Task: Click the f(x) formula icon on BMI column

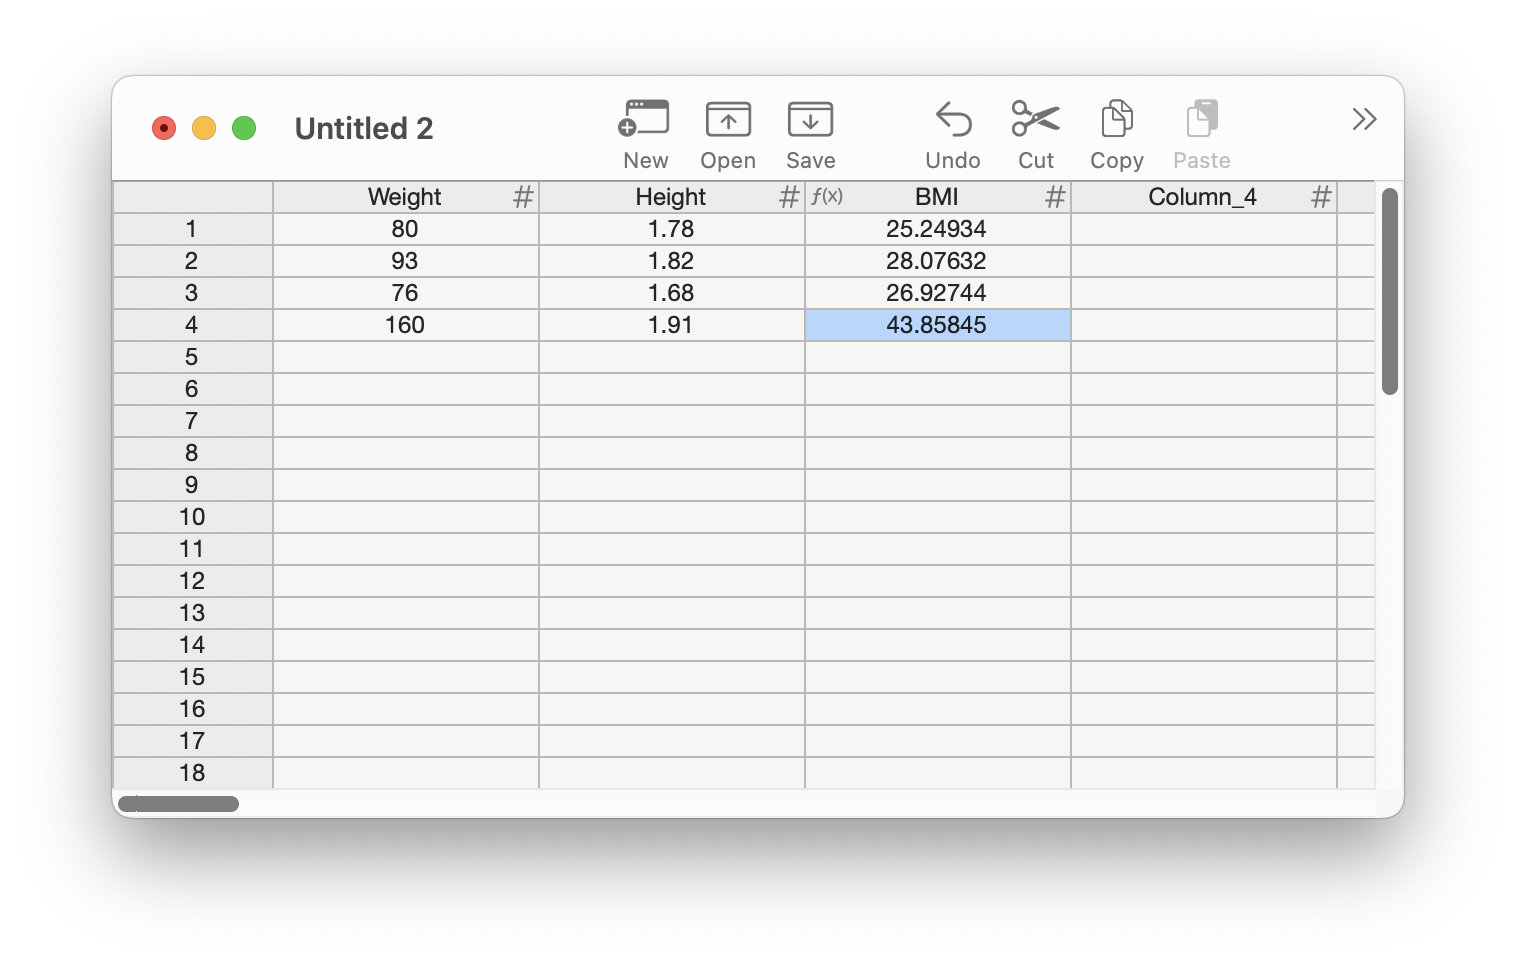Action: [826, 197]
